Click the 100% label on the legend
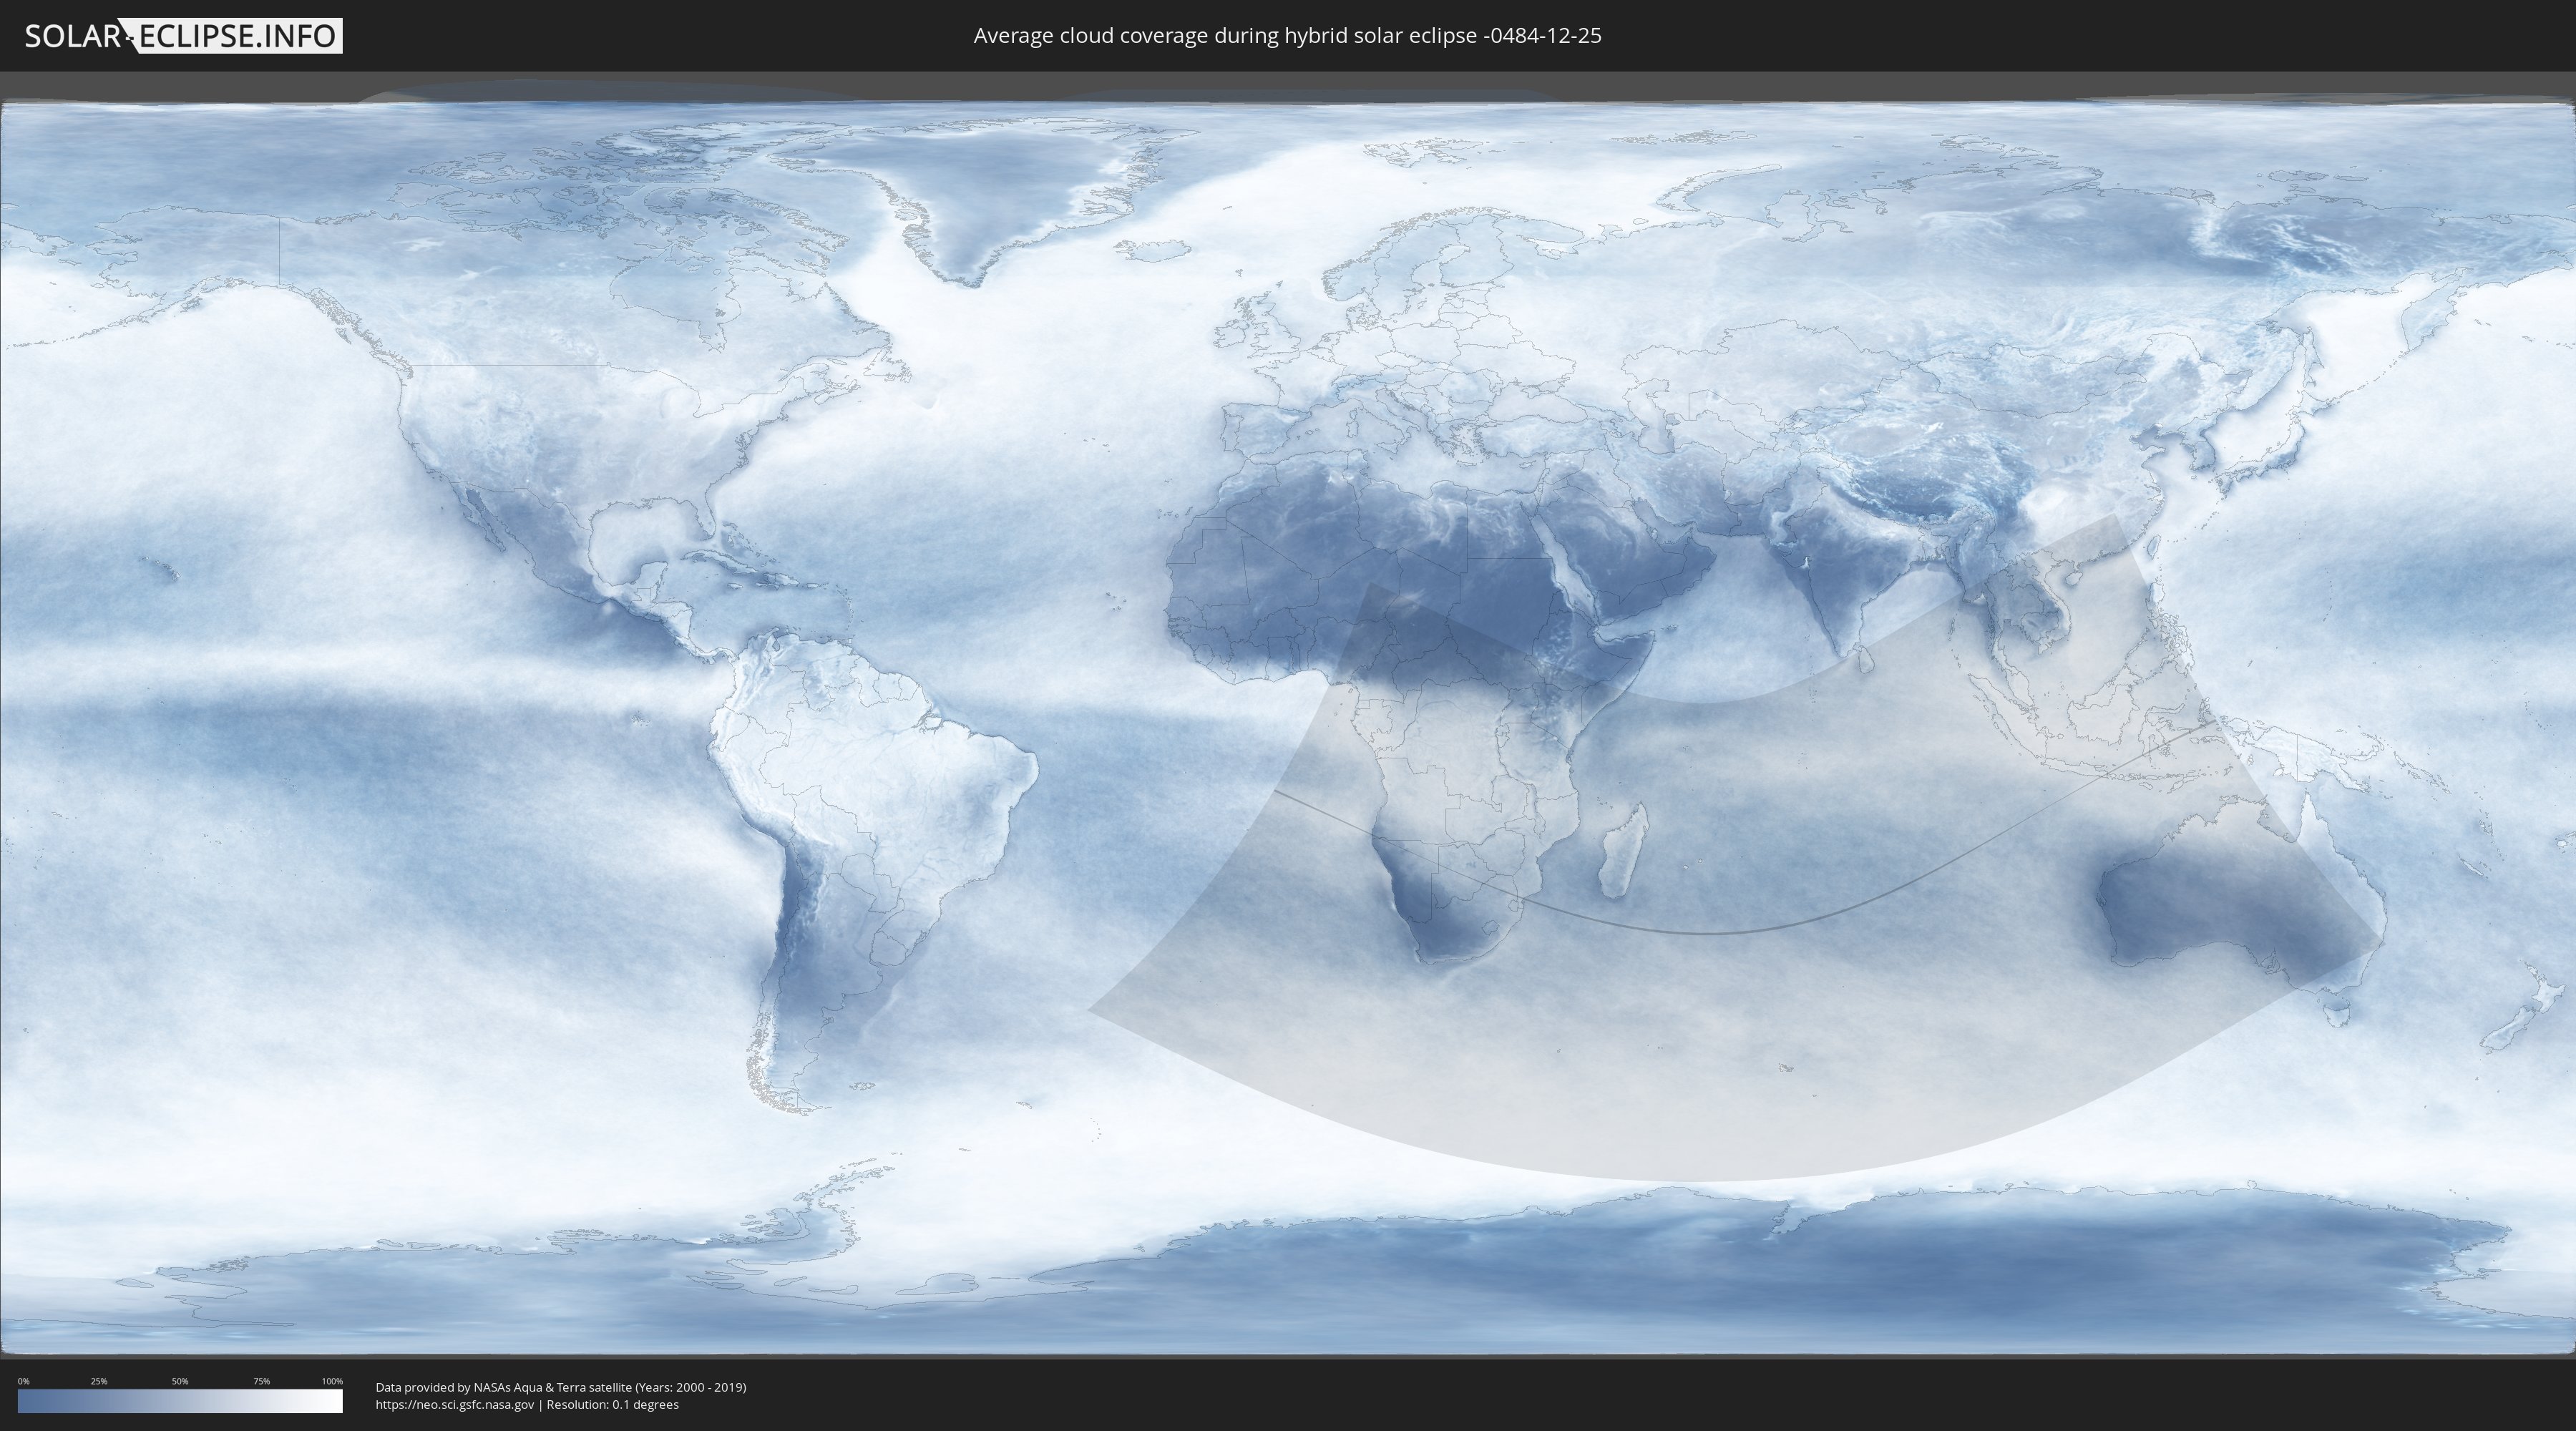 [x=332, y=1381]
